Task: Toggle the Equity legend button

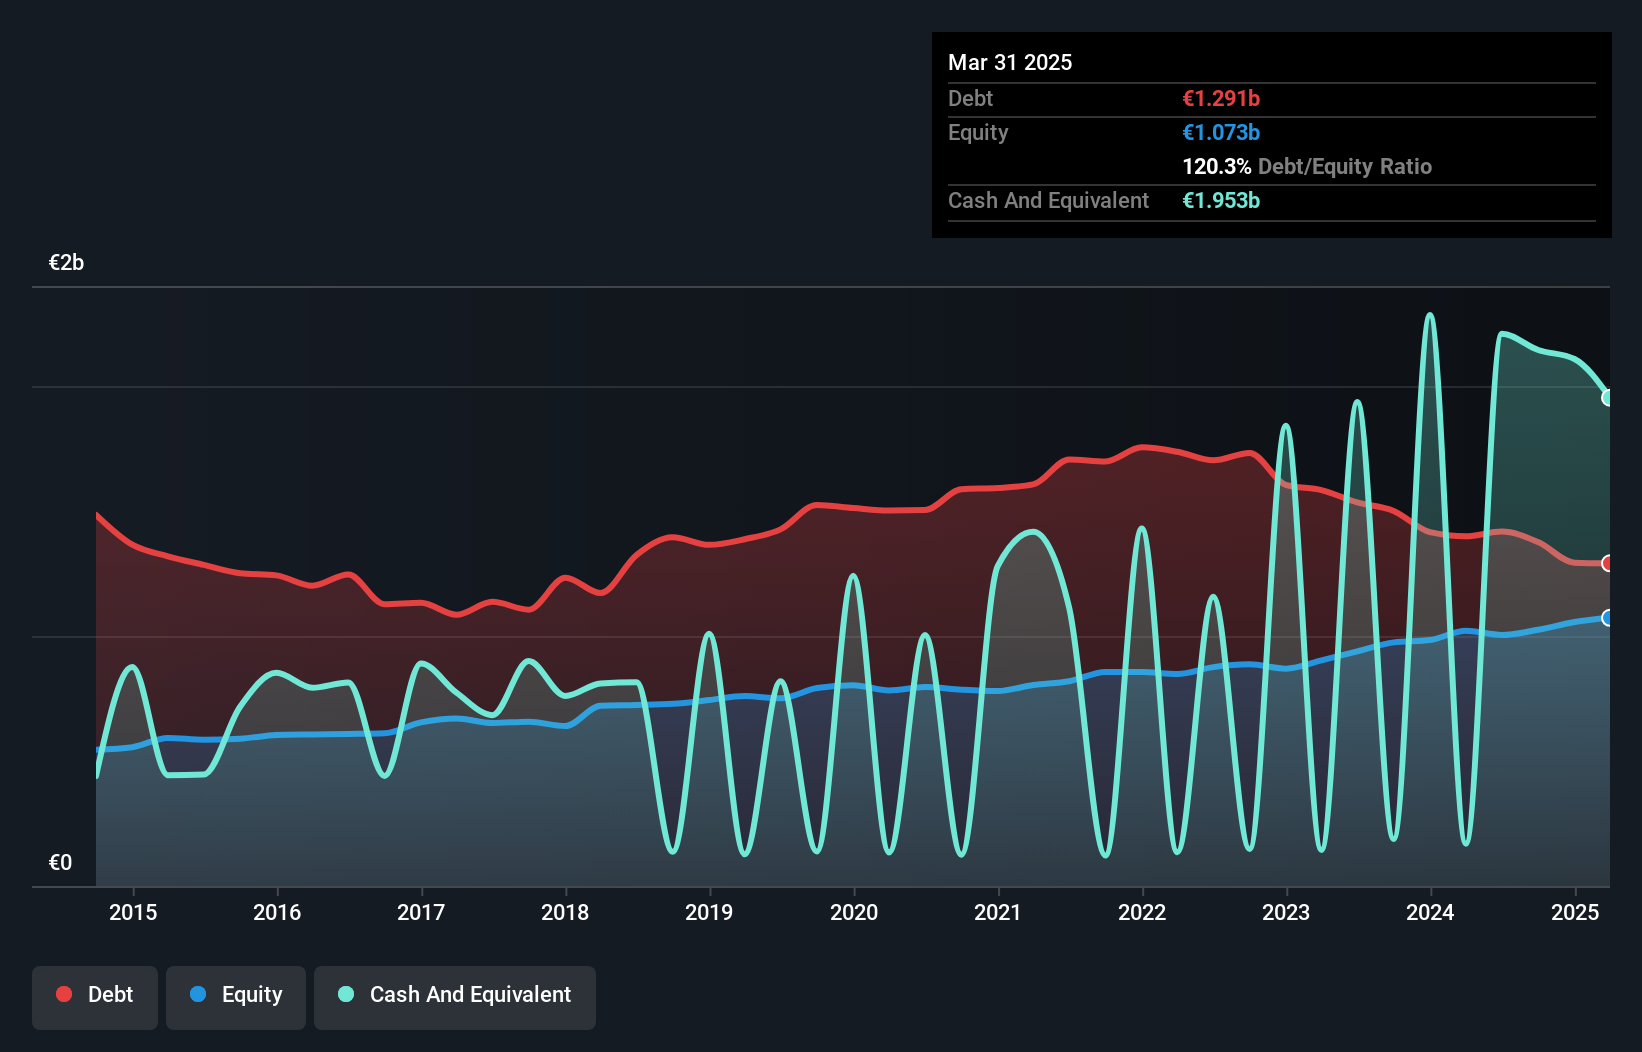Action: click(236, 997)
